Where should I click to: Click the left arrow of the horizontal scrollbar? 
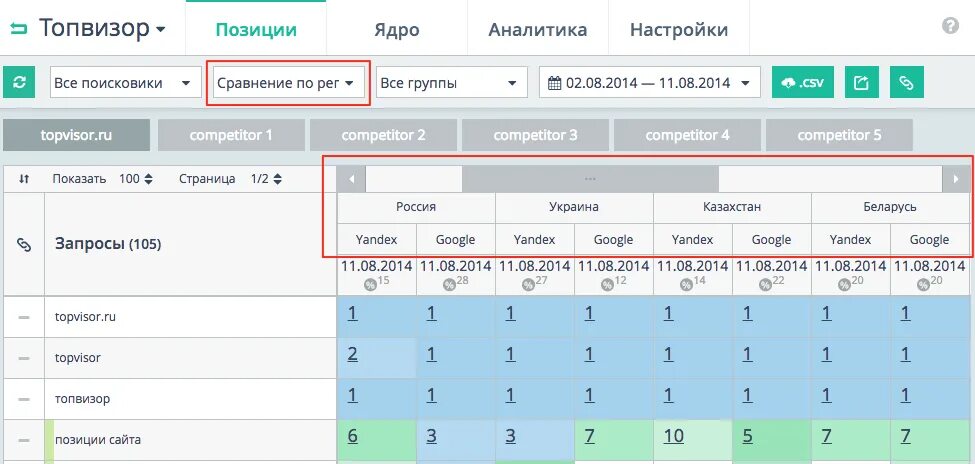[x=351, y=179]
